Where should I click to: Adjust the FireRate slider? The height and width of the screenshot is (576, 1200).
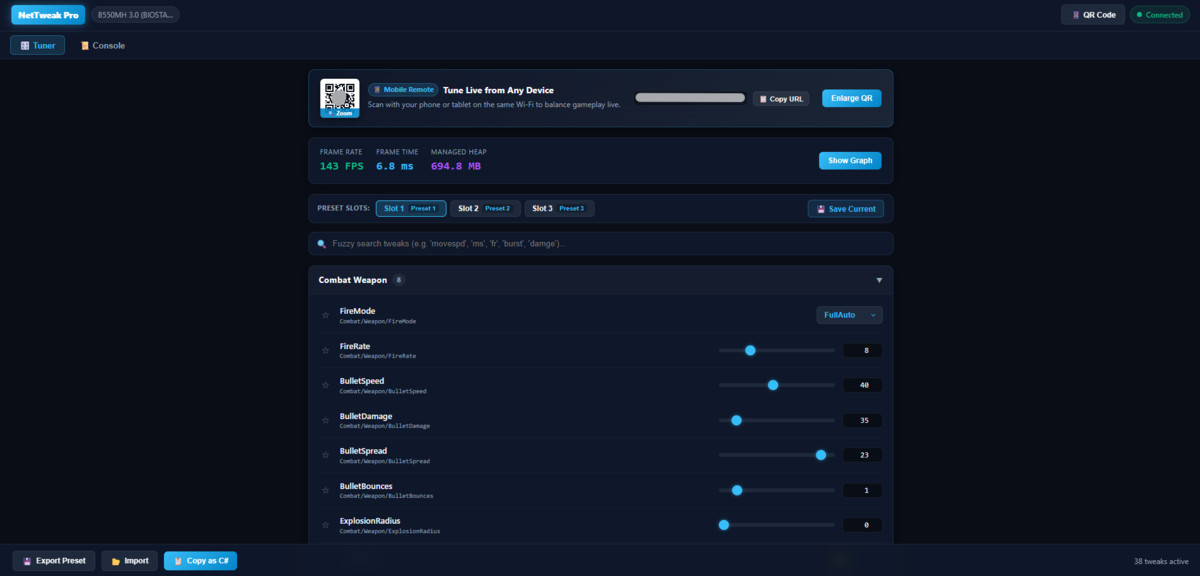[x=776, y=350]
